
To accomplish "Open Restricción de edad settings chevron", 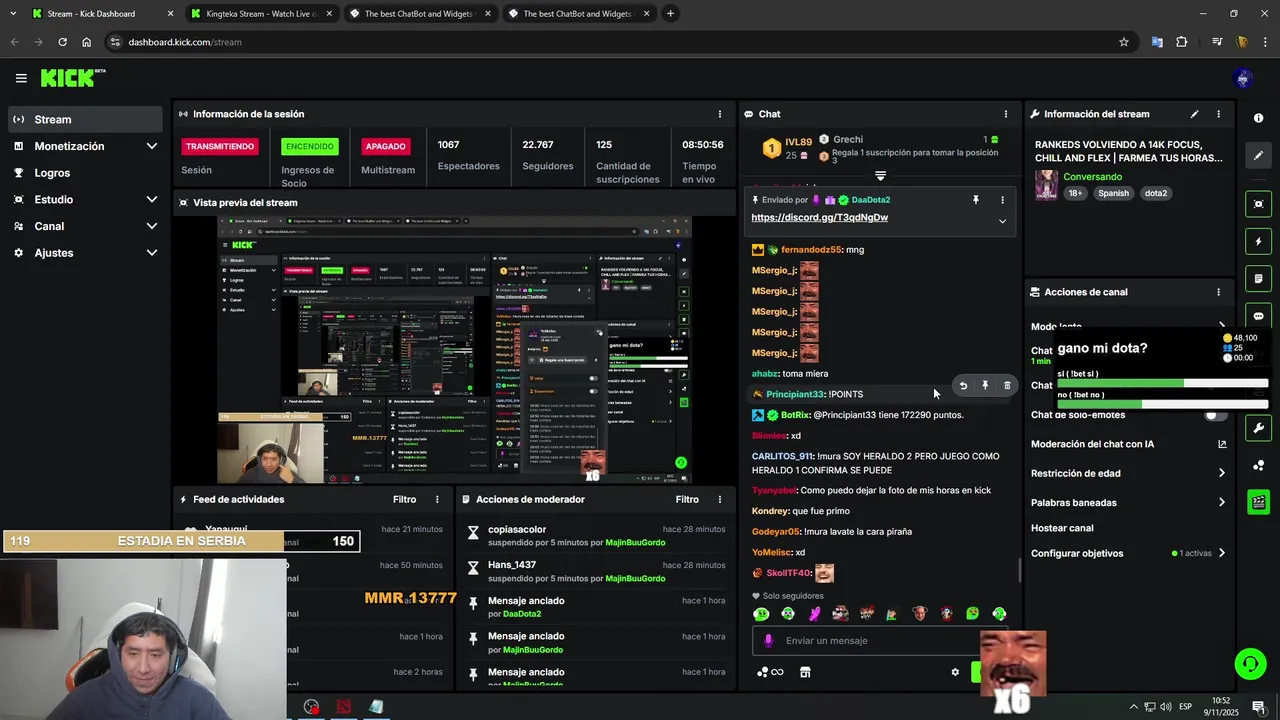I will 1222,473.
